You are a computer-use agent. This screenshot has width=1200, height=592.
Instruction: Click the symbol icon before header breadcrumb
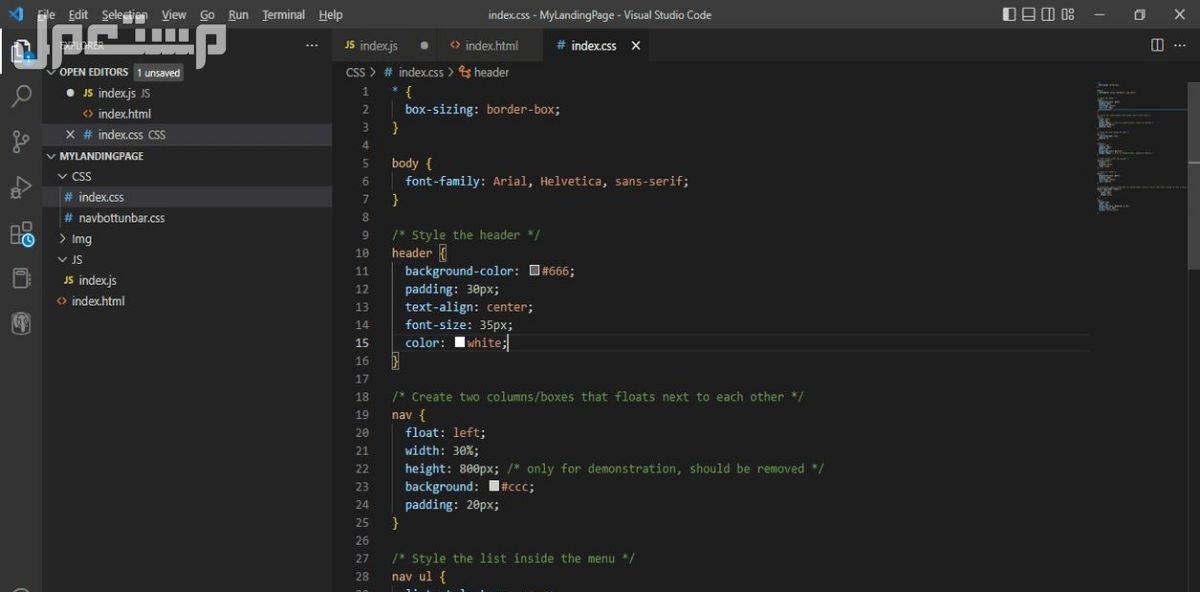pyautogui.click(x=465, y=72)
